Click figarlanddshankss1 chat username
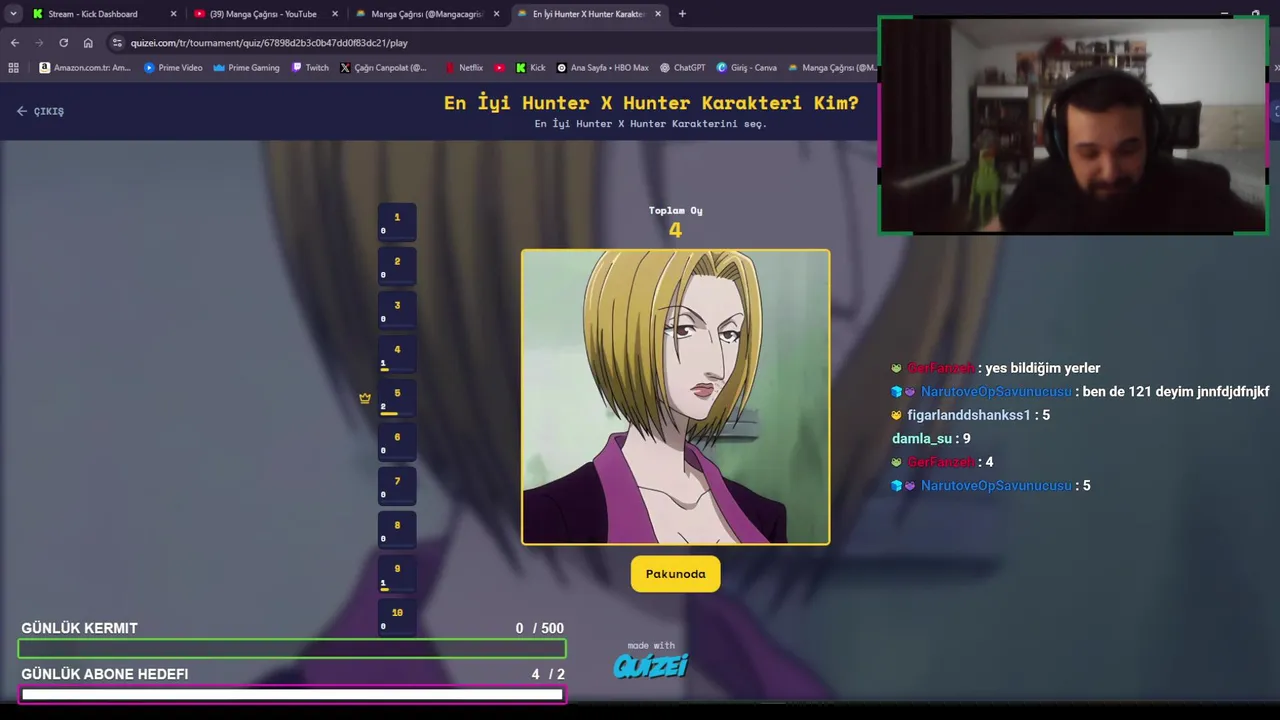The image size is (1280, 720). click(969, 415)
